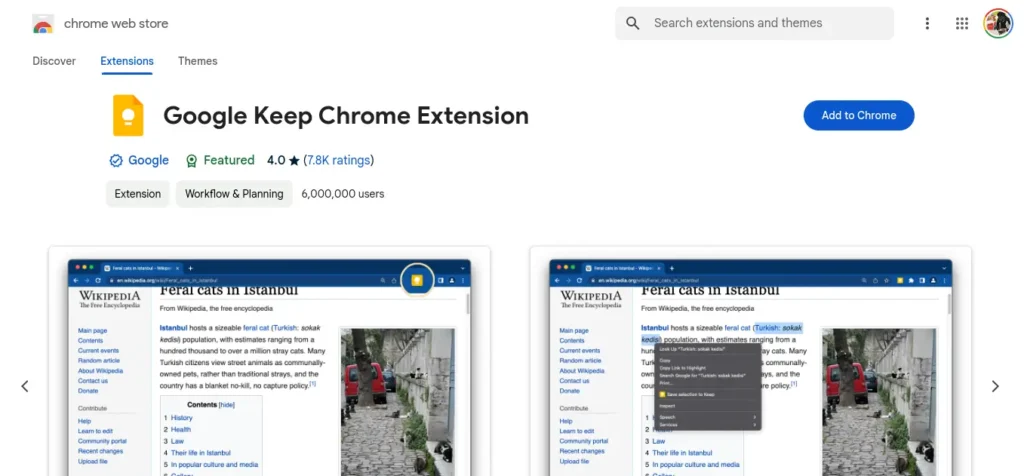Go to the Themes tab
Screen dimensions: 1024x476
point(197,61)
